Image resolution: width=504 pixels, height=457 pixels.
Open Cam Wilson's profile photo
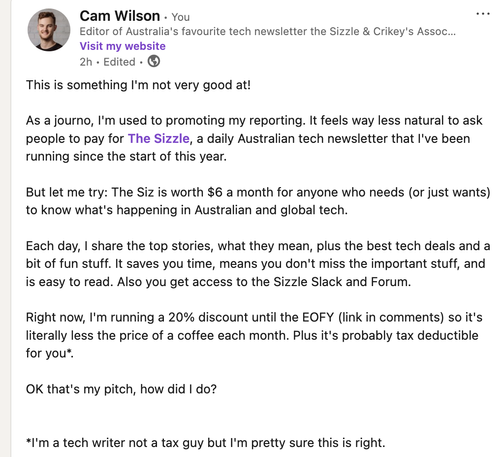pos(49,30)
